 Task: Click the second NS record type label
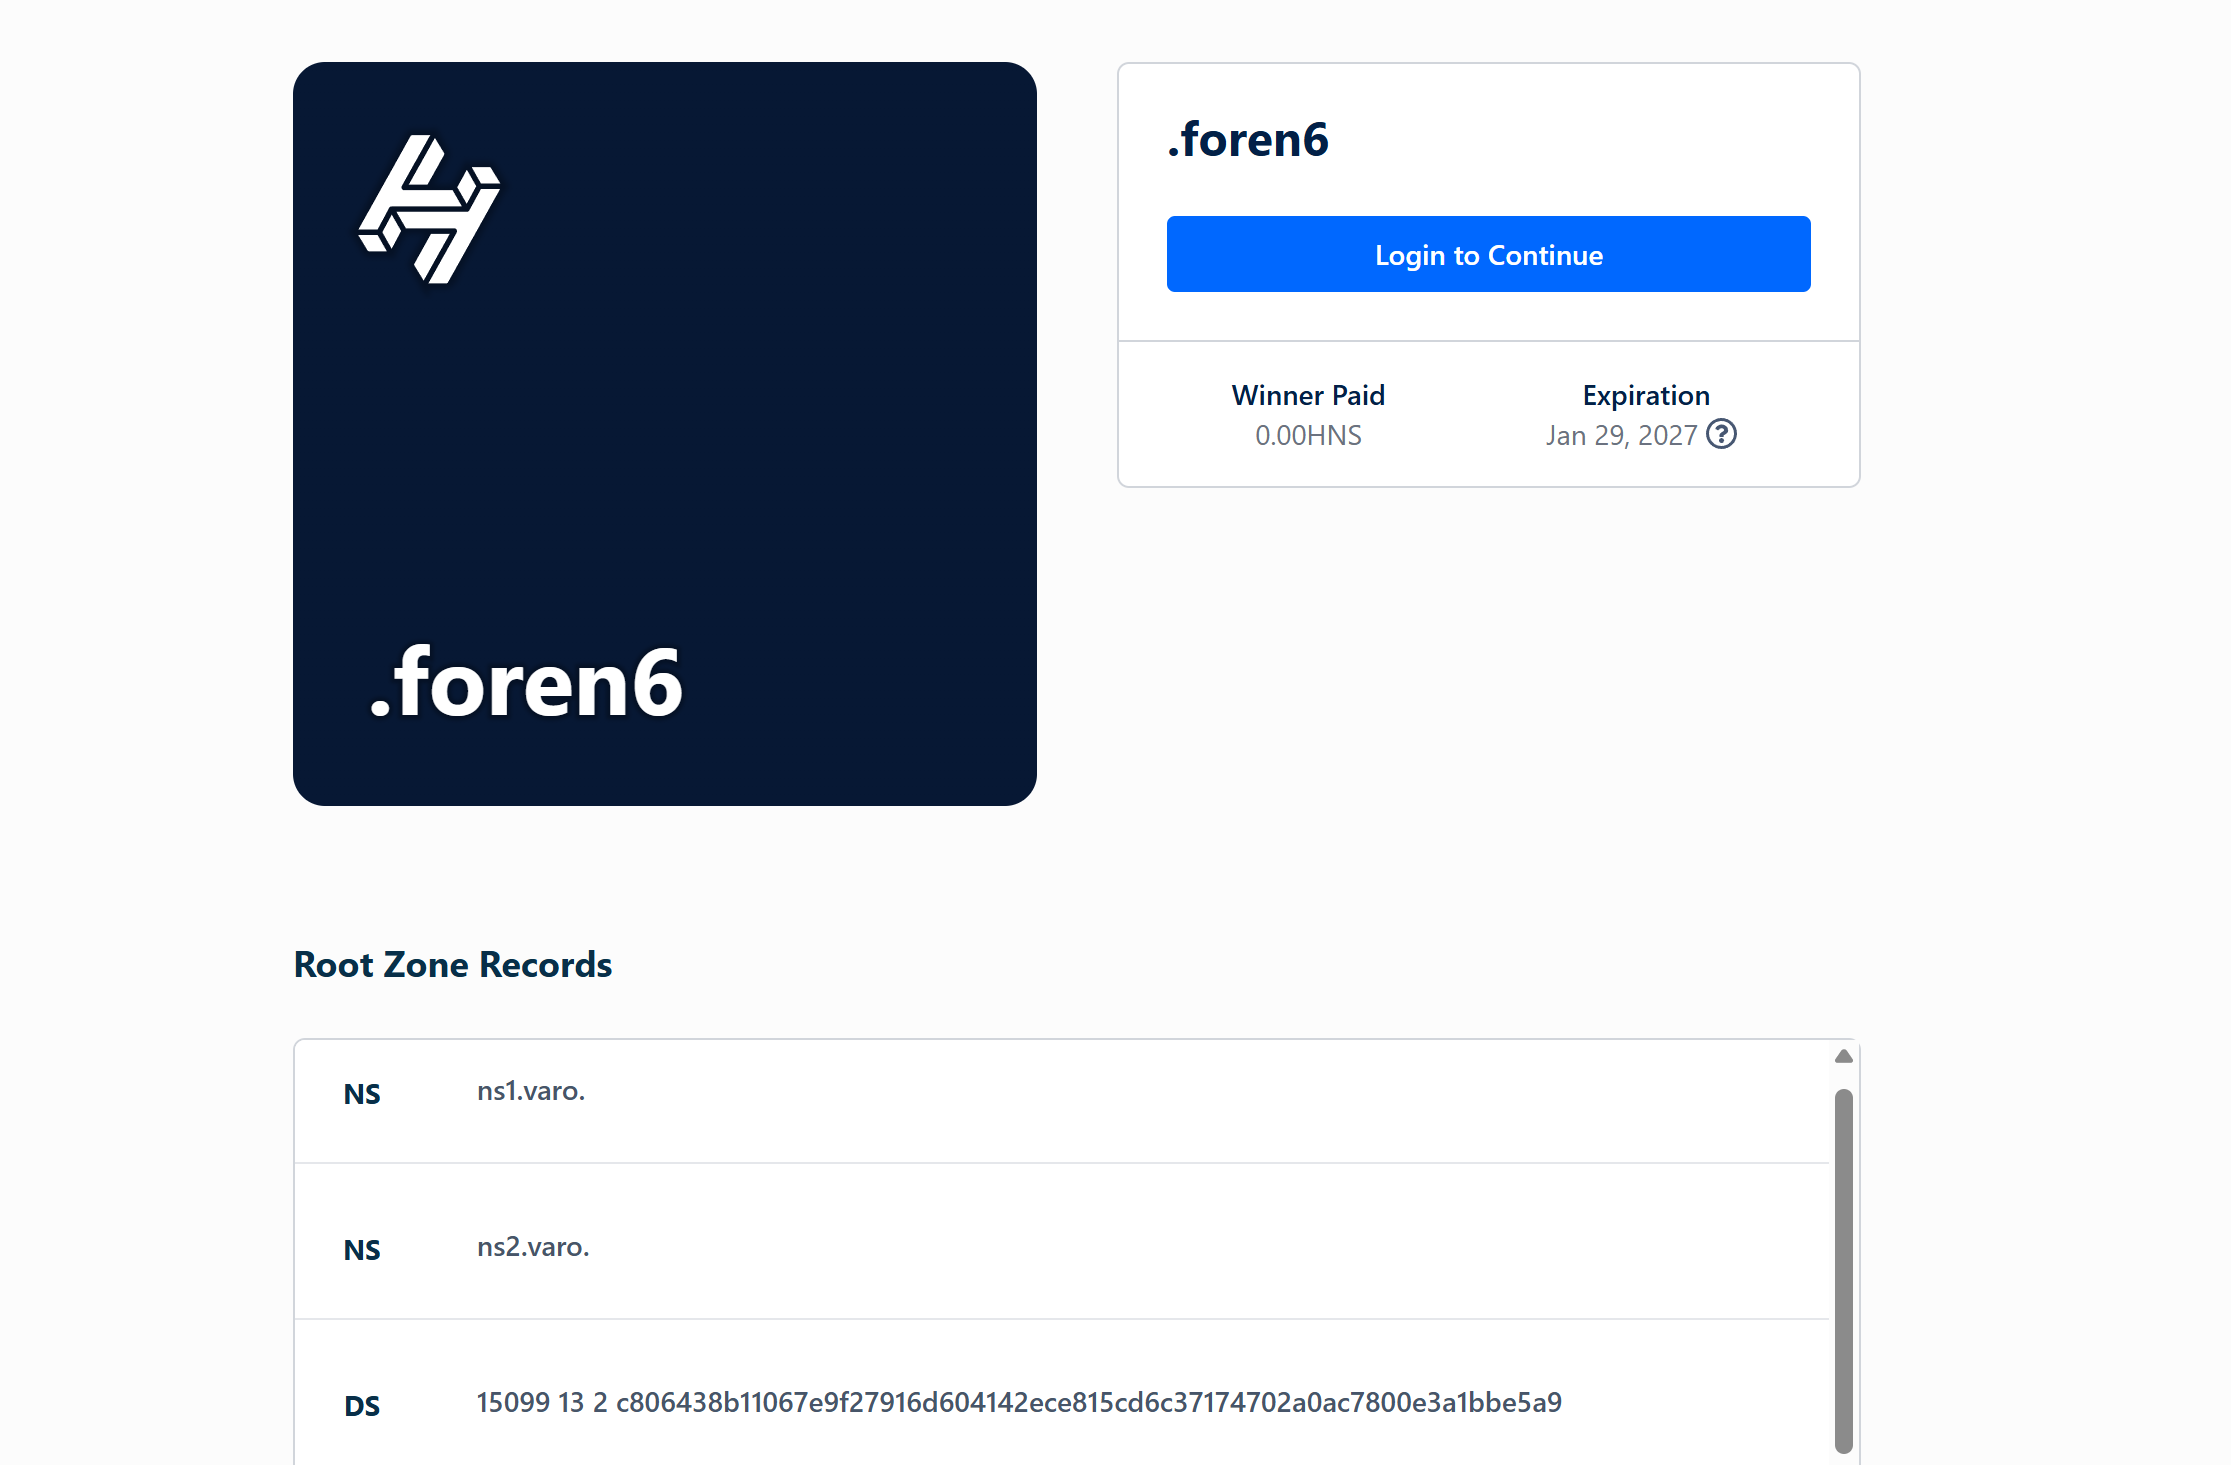[362, 1250]
